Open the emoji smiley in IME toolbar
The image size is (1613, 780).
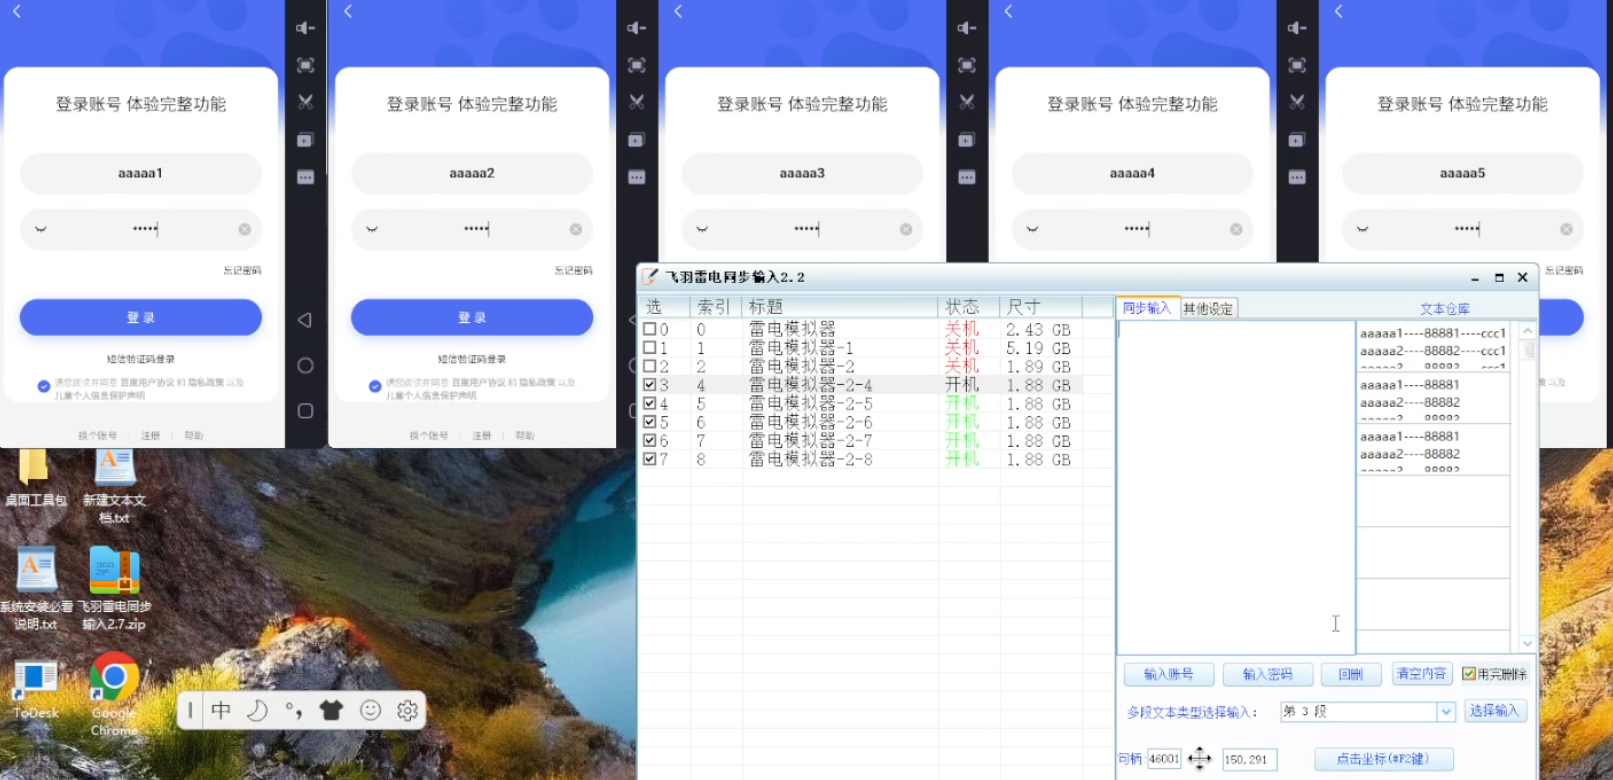pos(370,710)
